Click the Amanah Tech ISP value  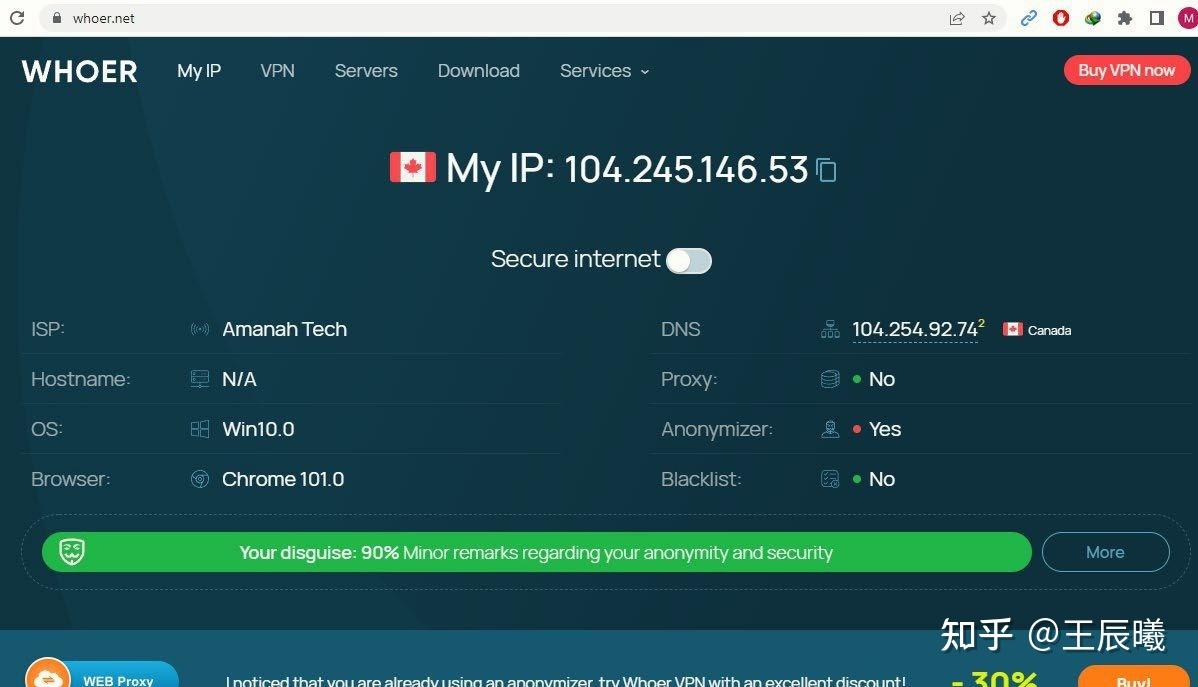pos(284,329)
